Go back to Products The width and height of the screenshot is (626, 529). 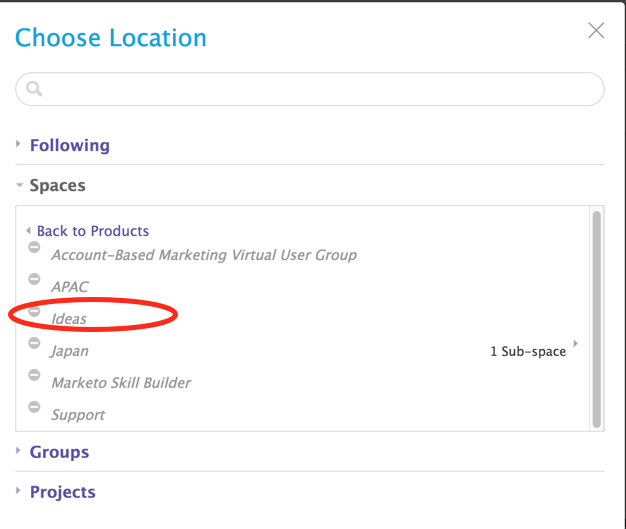[92, 231]
